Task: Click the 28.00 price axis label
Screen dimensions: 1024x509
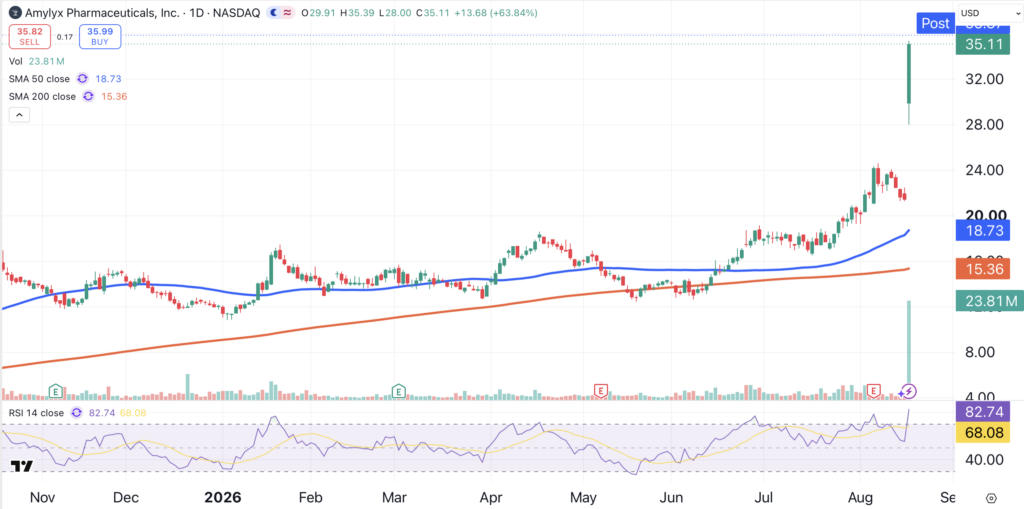Action: [x=986, y=125]
